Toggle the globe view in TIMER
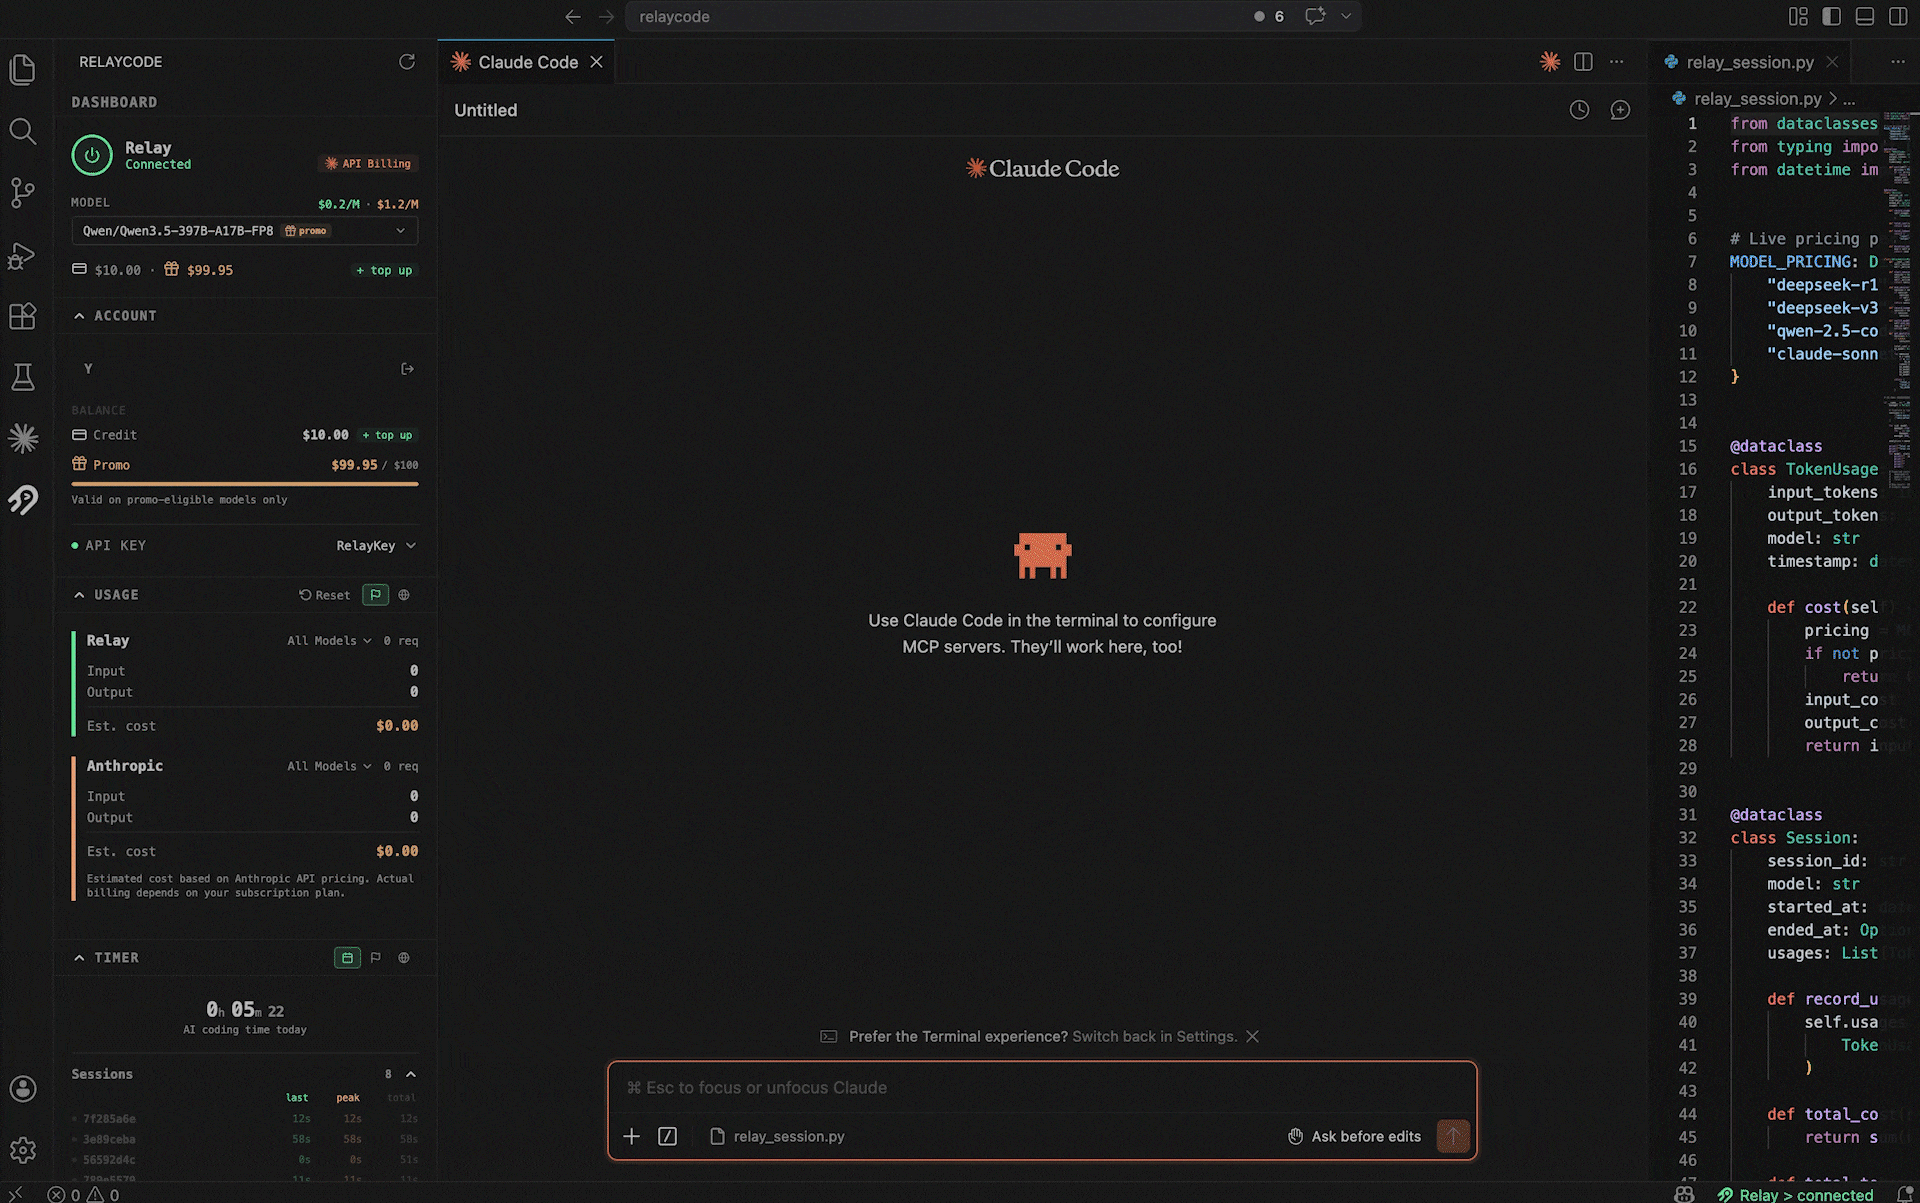The image size is (1920, 1203). 404,958
